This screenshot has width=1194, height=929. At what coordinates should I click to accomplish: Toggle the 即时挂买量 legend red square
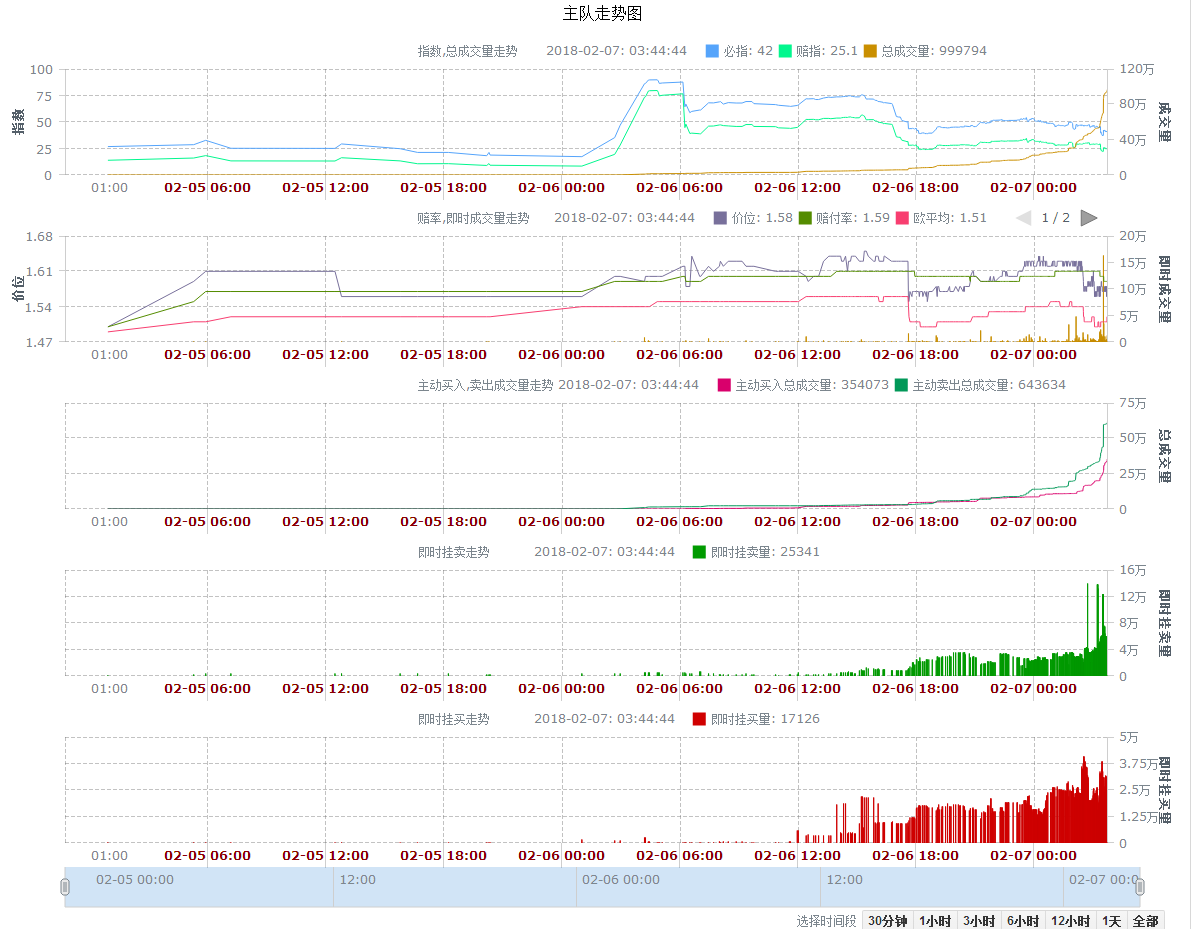(x=699, y=718)
